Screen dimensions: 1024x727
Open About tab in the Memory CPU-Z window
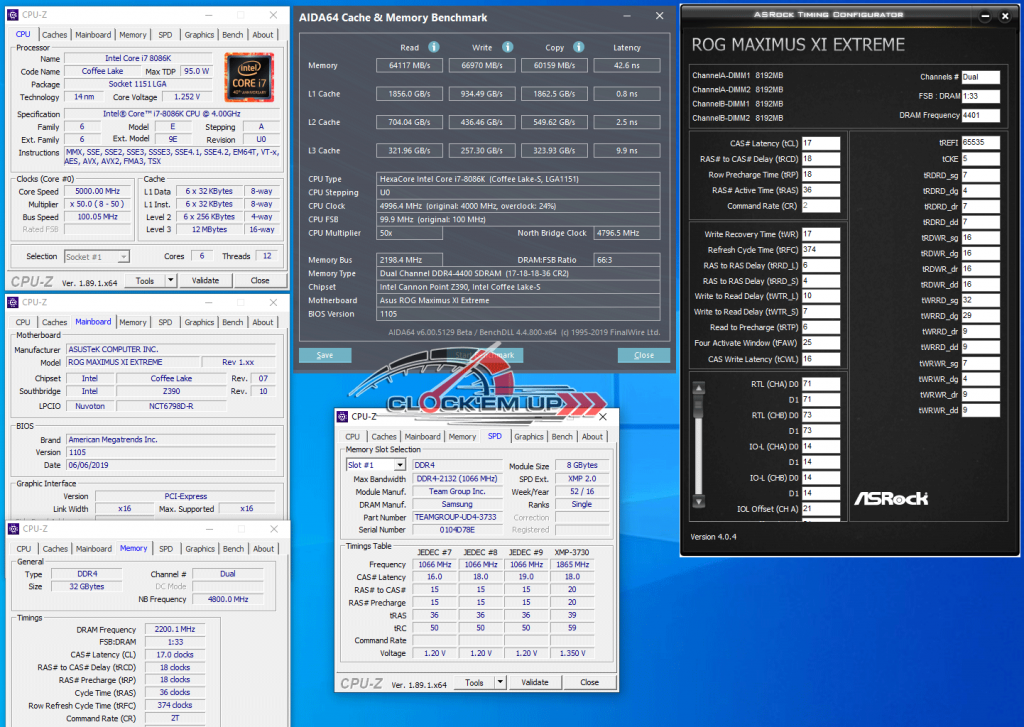(263, 549)
